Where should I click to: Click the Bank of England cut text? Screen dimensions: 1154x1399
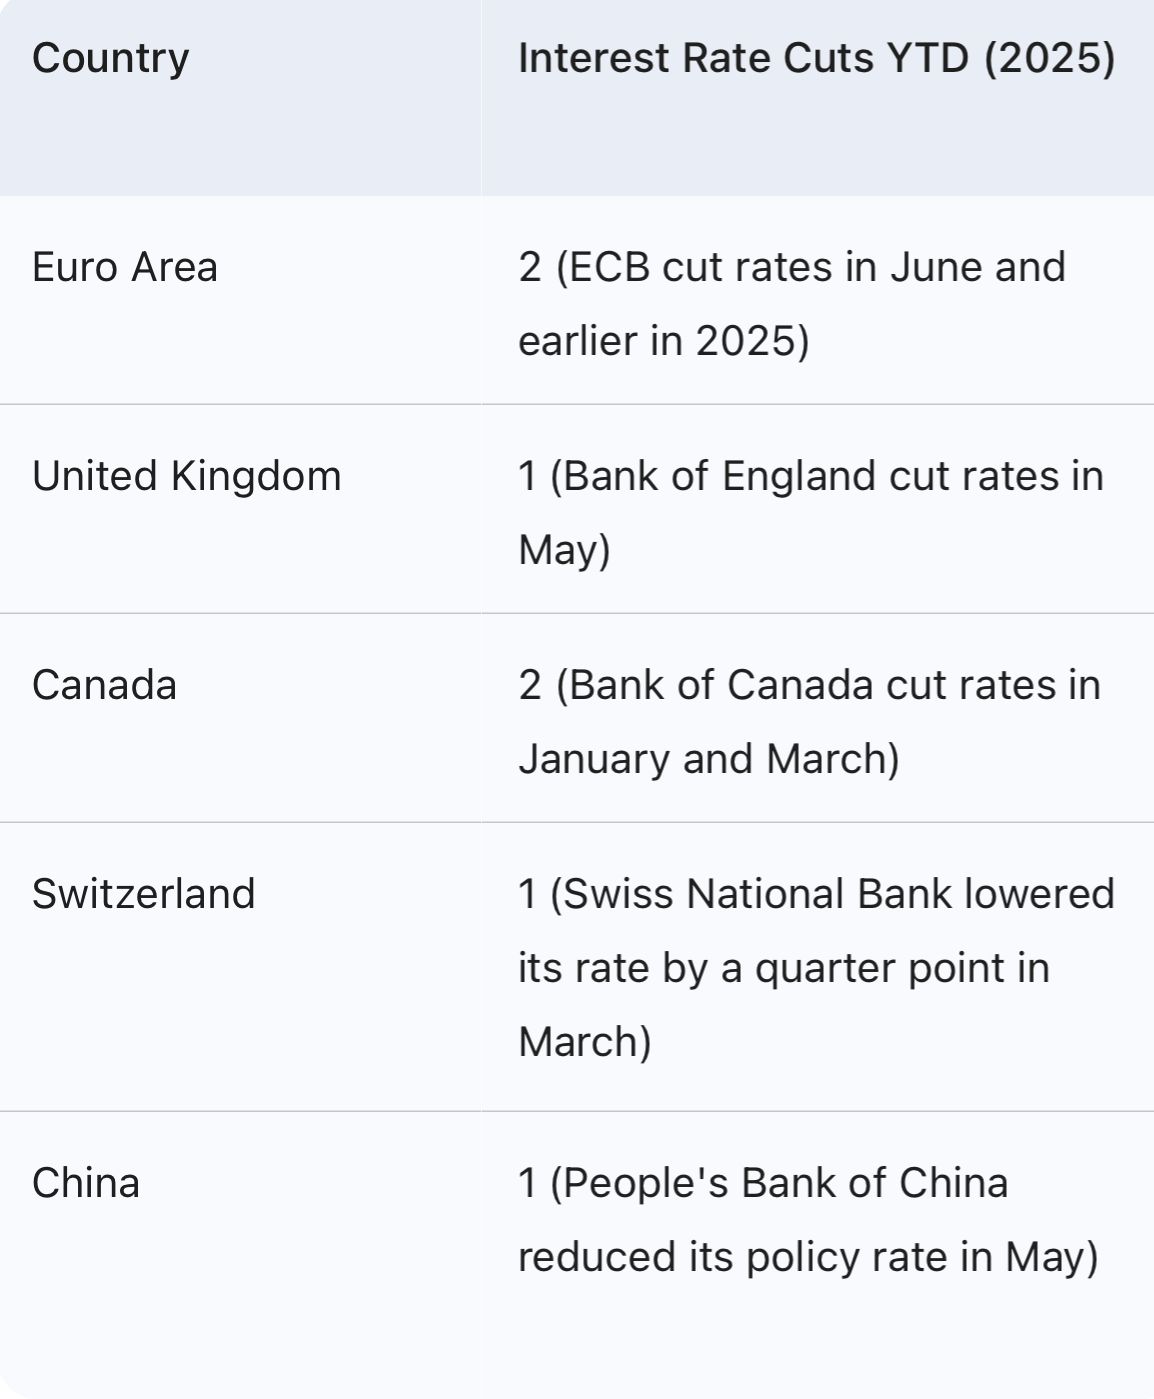click(811, 513)
